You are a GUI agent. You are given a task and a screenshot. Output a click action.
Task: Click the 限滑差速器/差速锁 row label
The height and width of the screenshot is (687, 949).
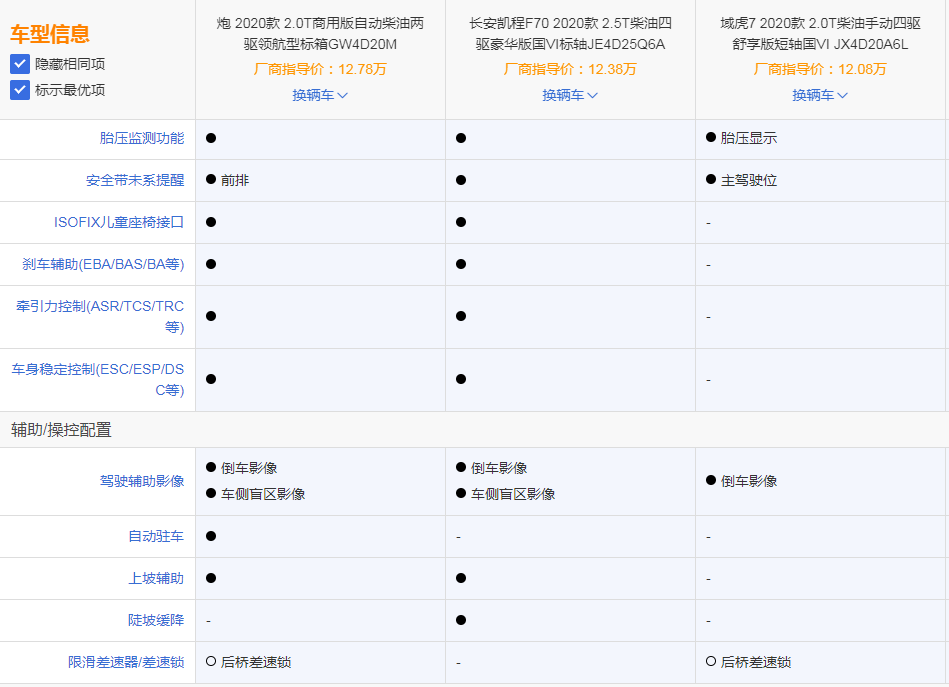pyautogui.click(x=126, y=662)
